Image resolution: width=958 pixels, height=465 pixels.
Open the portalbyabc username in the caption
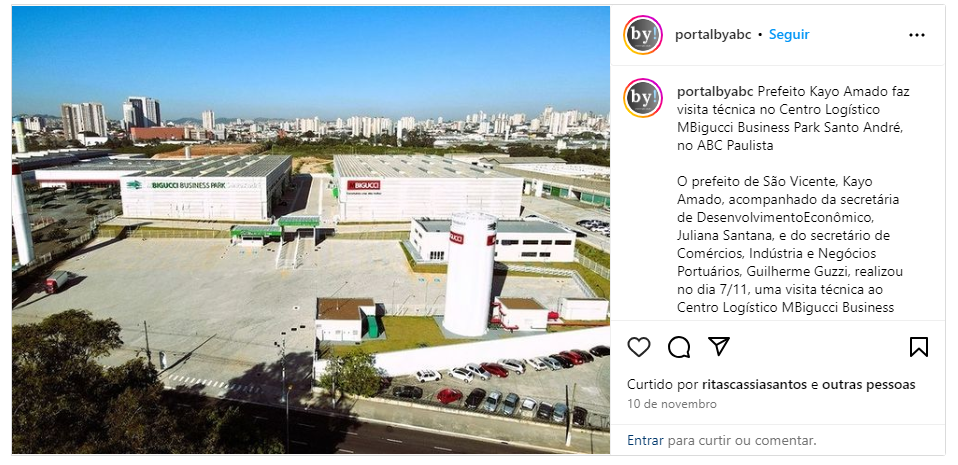[715, 92]
